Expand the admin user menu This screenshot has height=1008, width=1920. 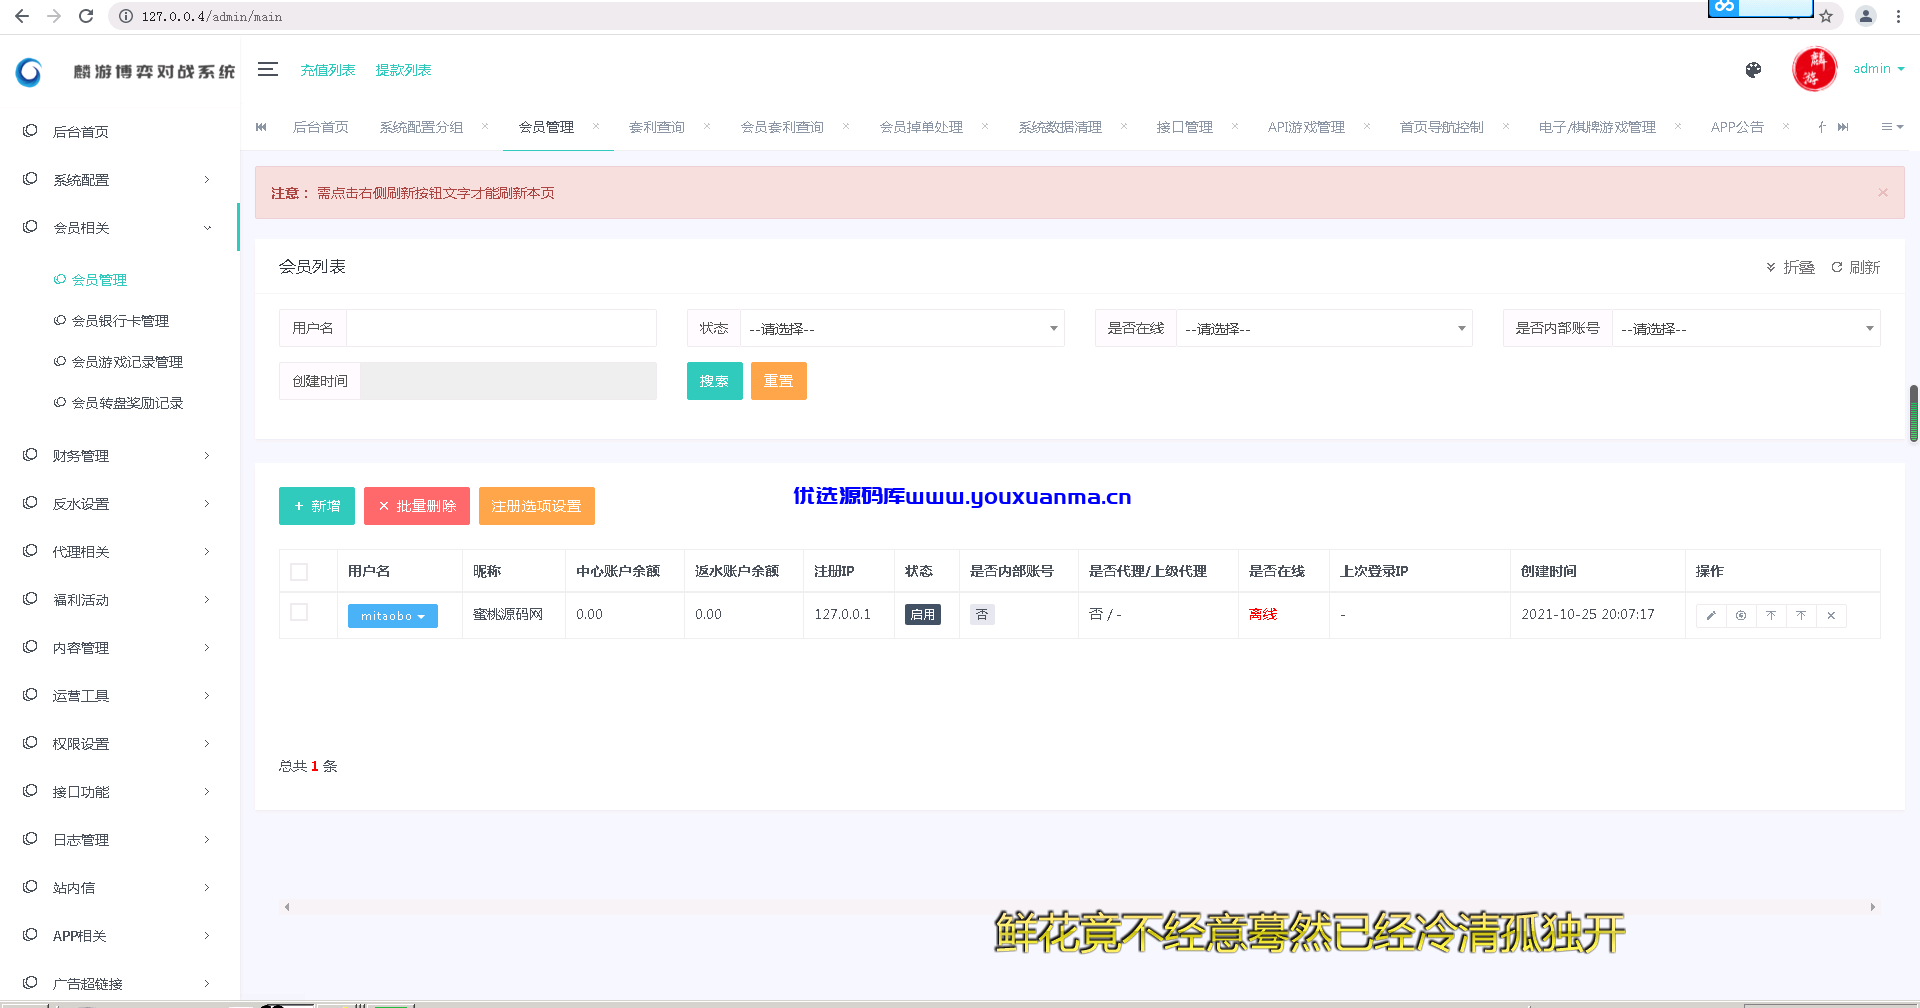[1879, 69]
